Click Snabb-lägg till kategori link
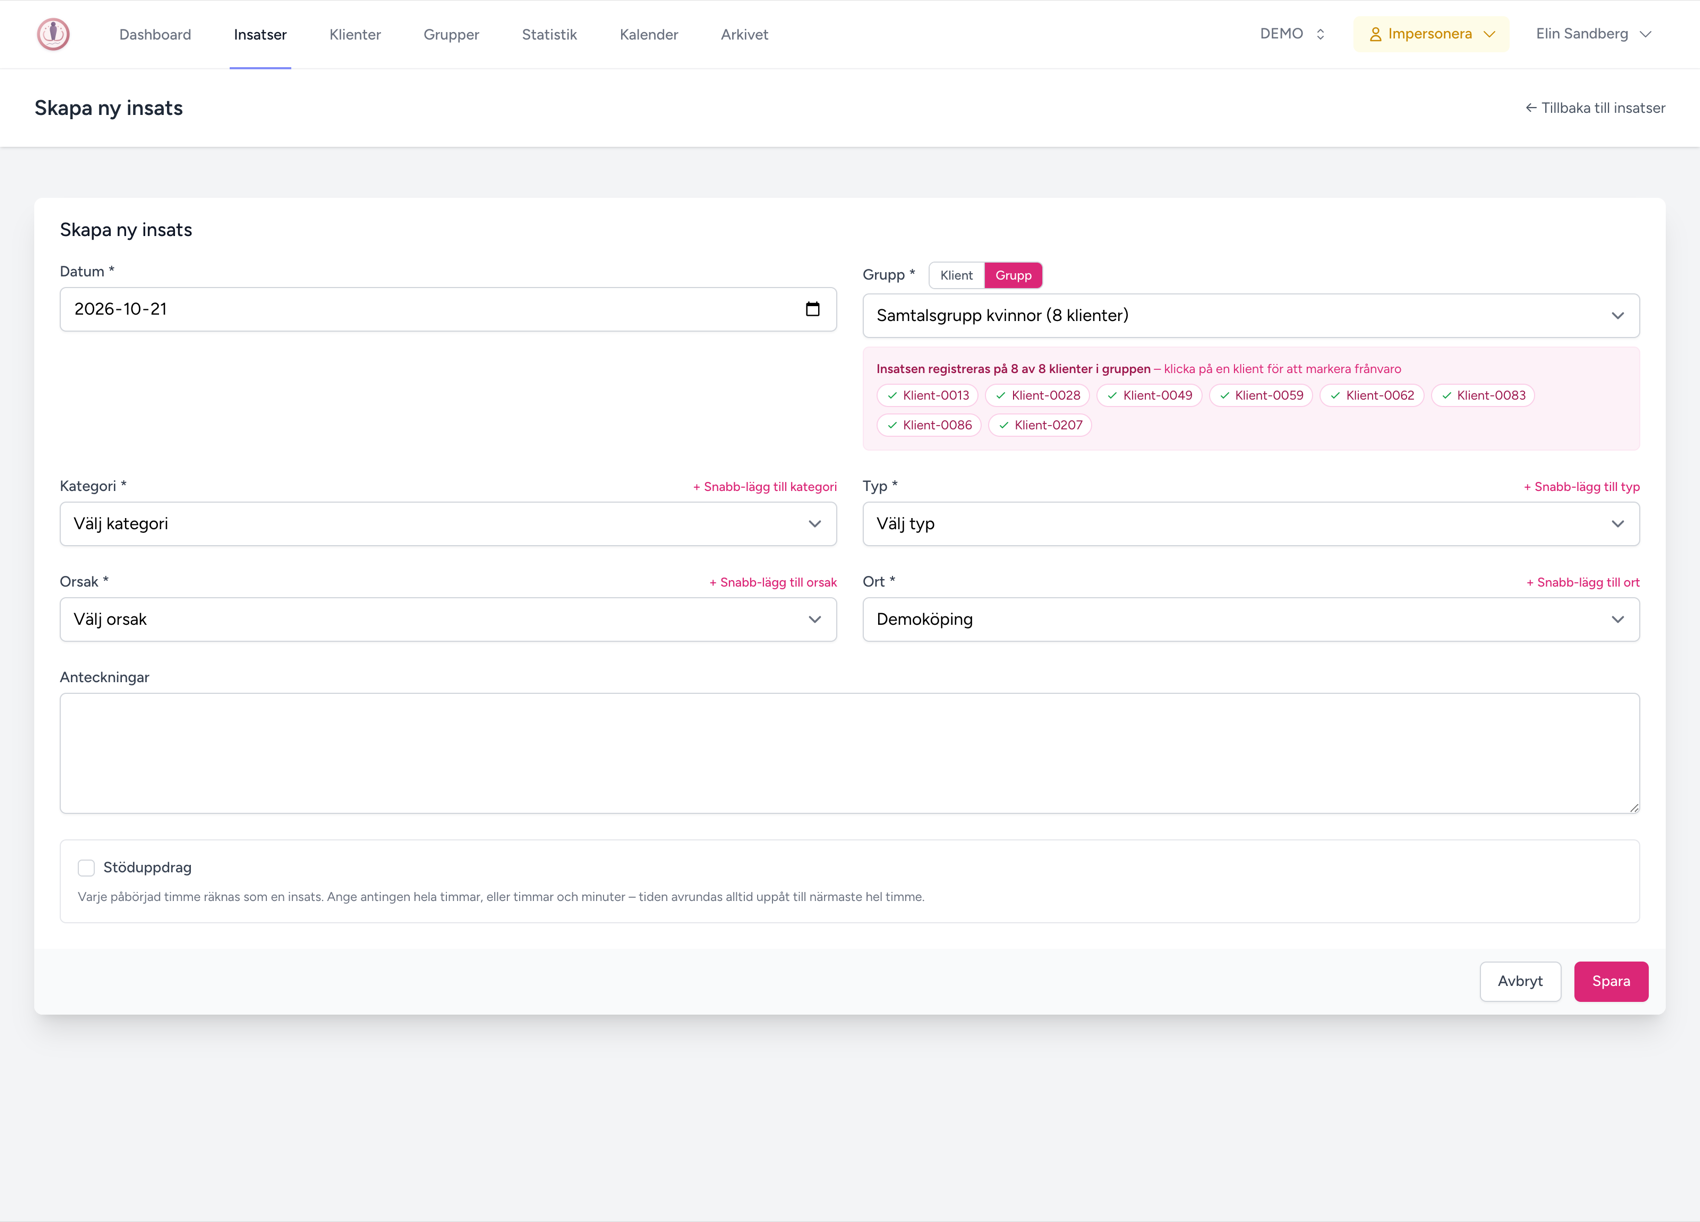Viewport: 1700px width, 1222px height. point(765,487)
